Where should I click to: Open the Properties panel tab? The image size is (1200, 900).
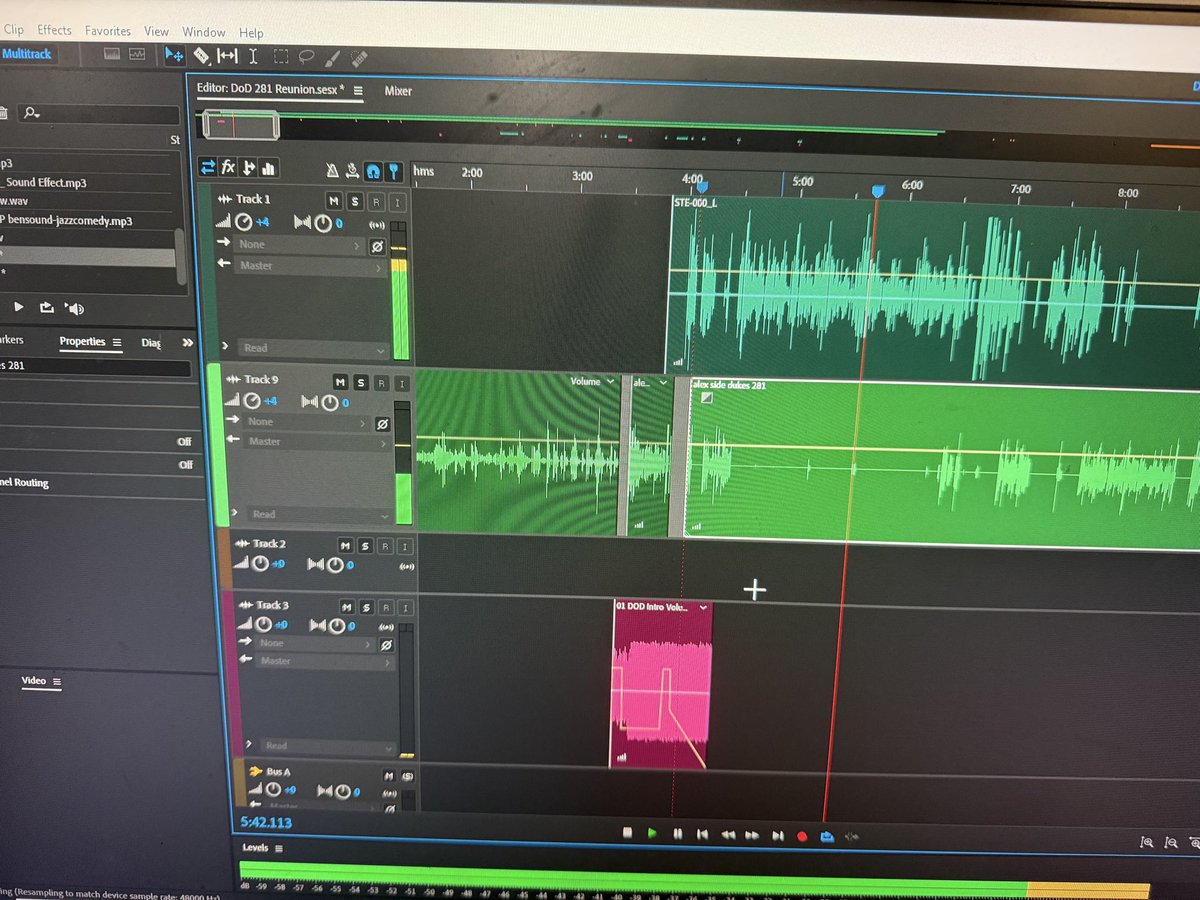[82, 341]
